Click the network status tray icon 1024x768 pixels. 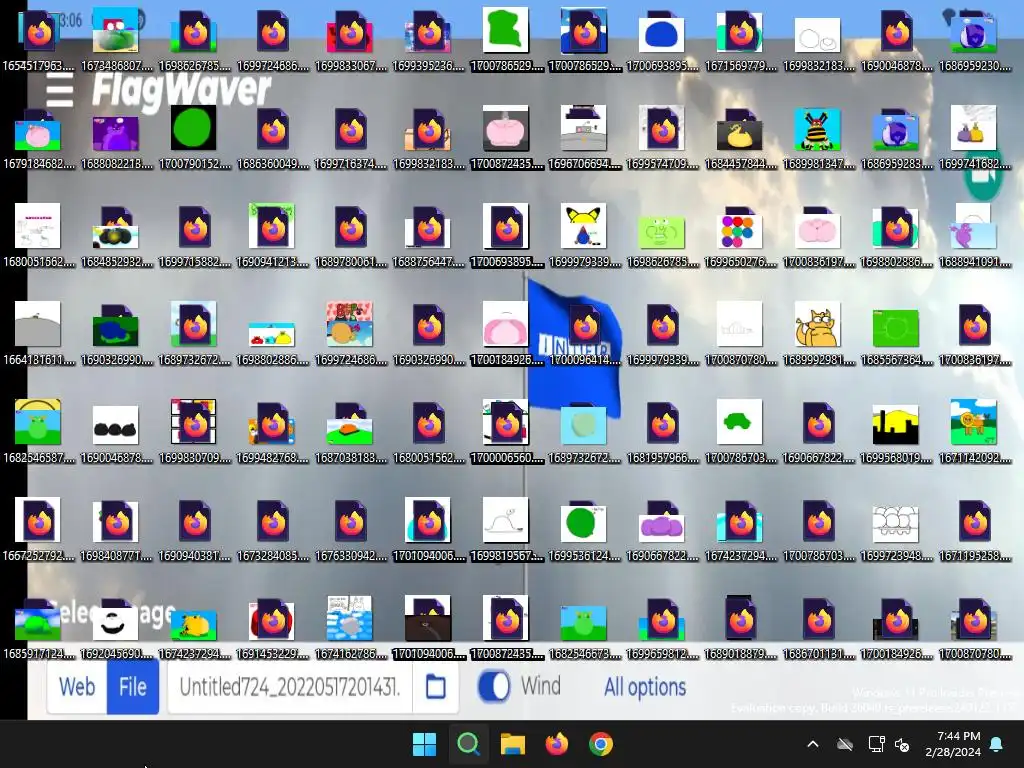point(876,744)
